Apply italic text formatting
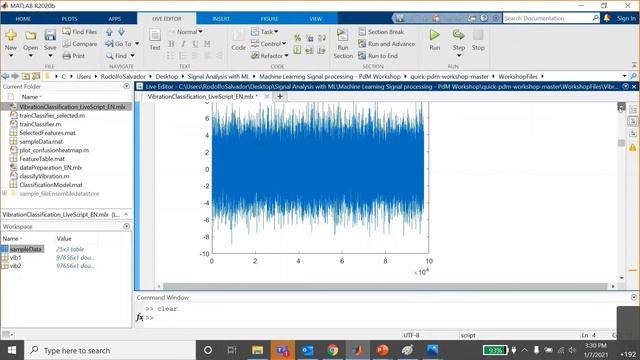Viewport: 640px width, 360px height. point(184,44)
